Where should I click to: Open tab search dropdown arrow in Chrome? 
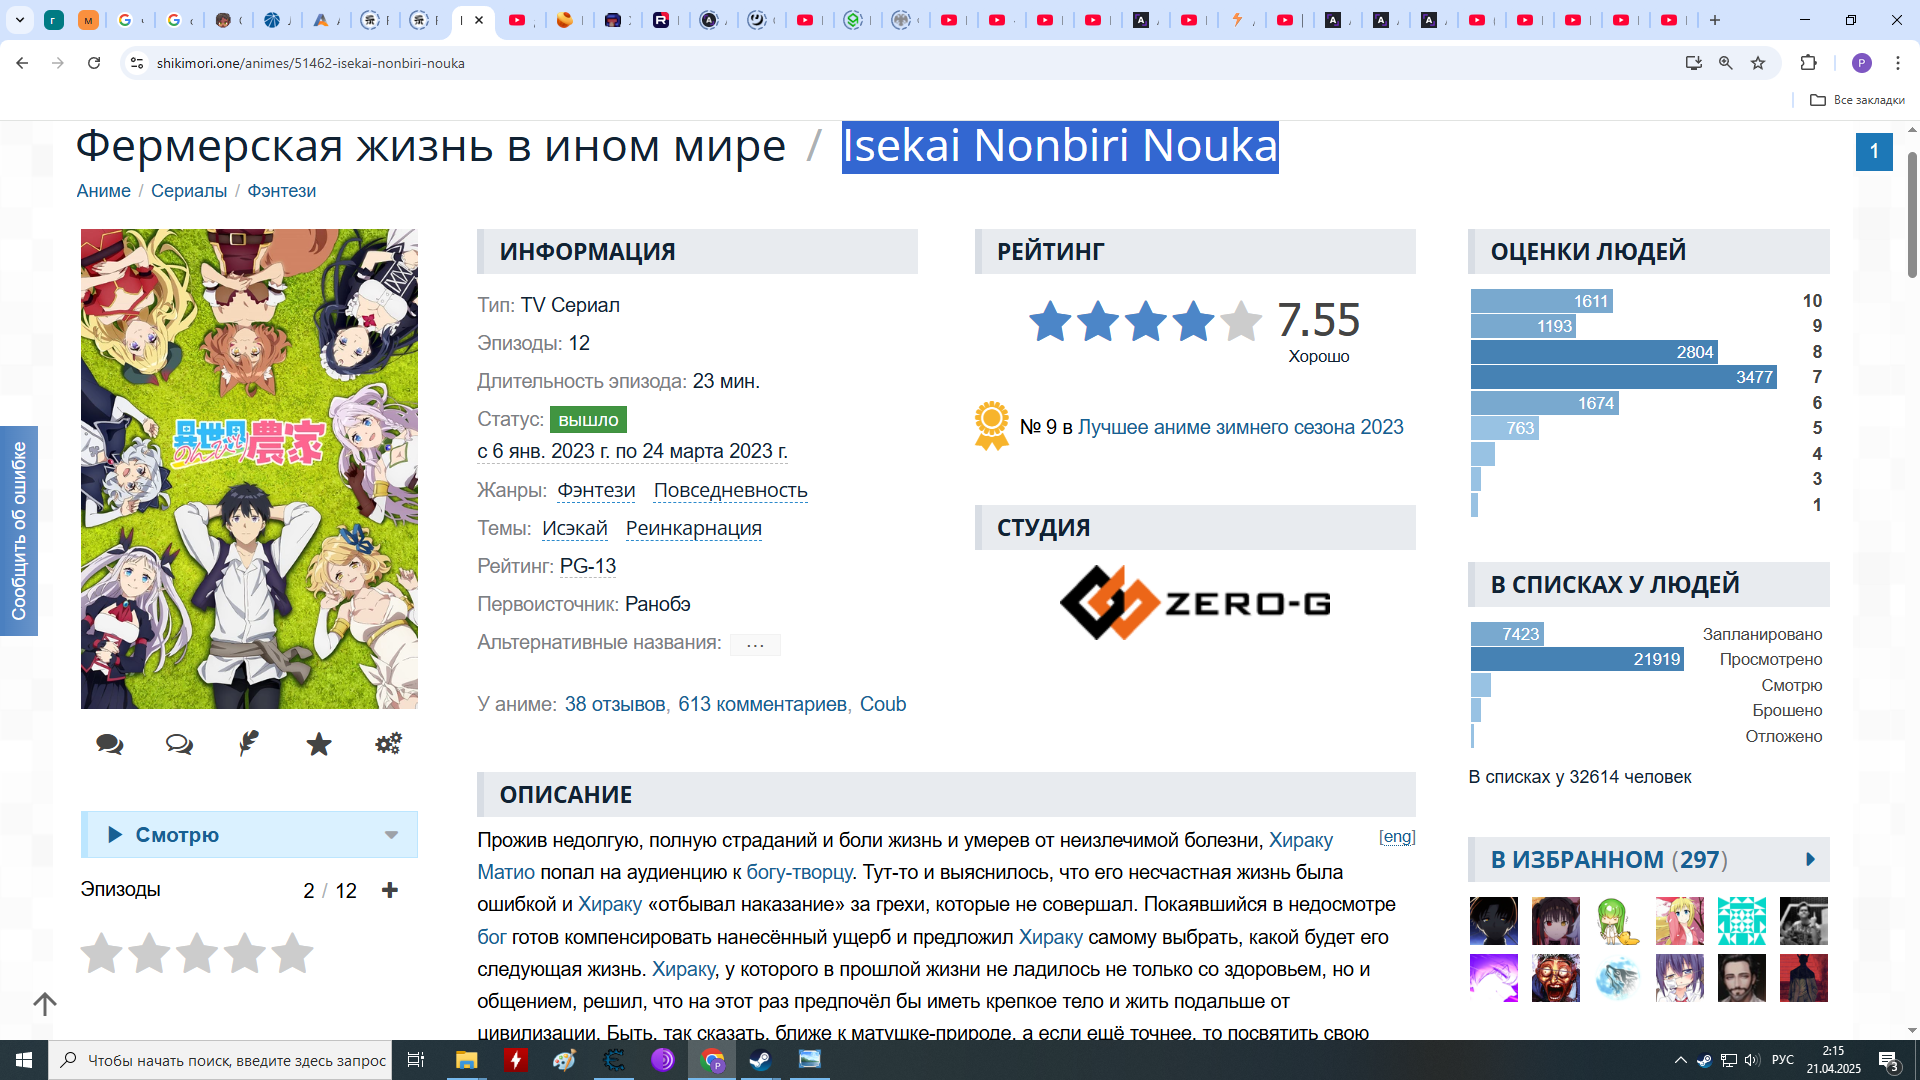pos(20,20)
